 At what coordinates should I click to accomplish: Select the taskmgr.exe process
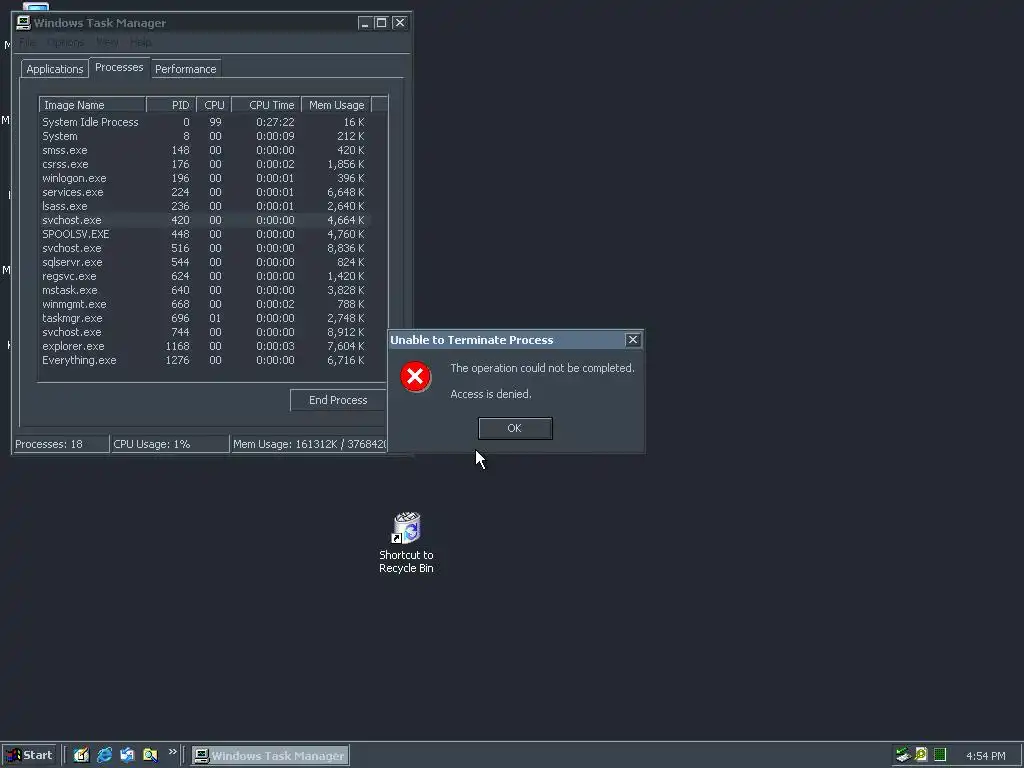[x=205, y=319]
